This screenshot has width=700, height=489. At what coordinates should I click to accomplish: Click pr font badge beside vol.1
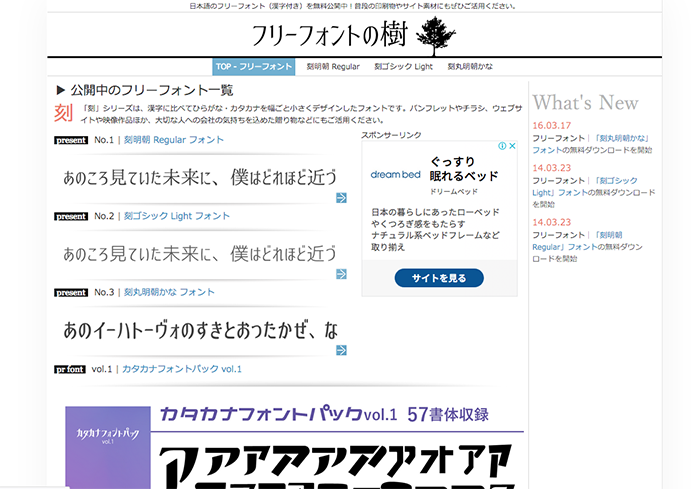pyautogui.click(x=70, y=369)
